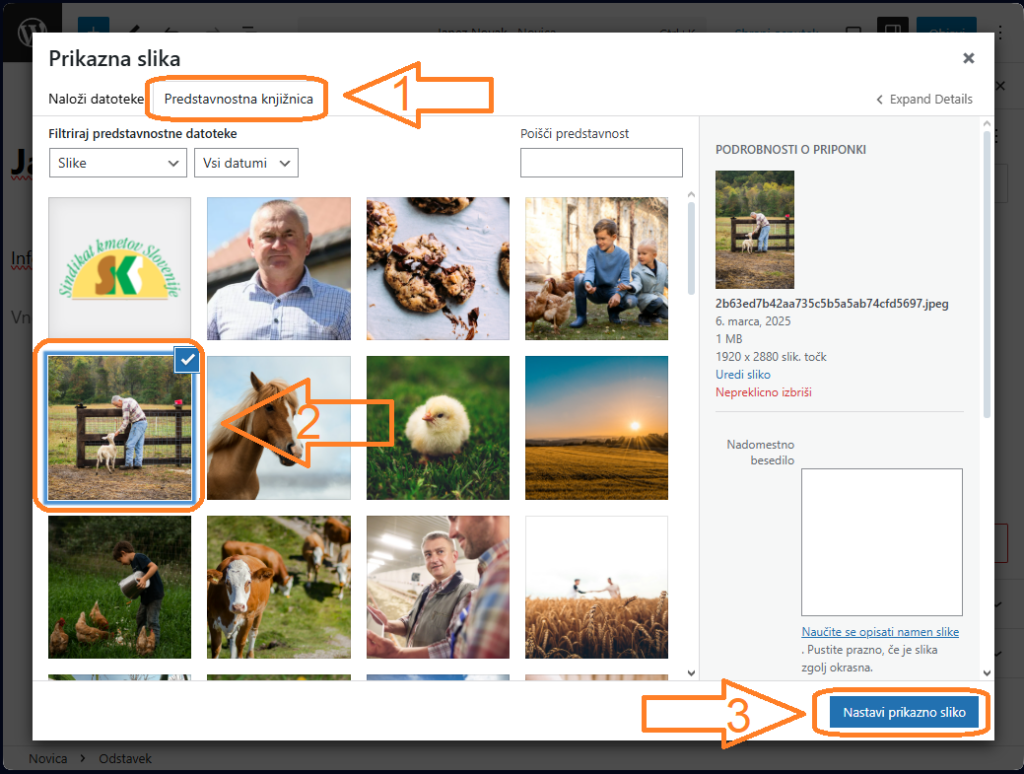Select the chocolate cookies thumbnail
The height and width of the screenshot is (774, 1024).
tap(437, 268)
